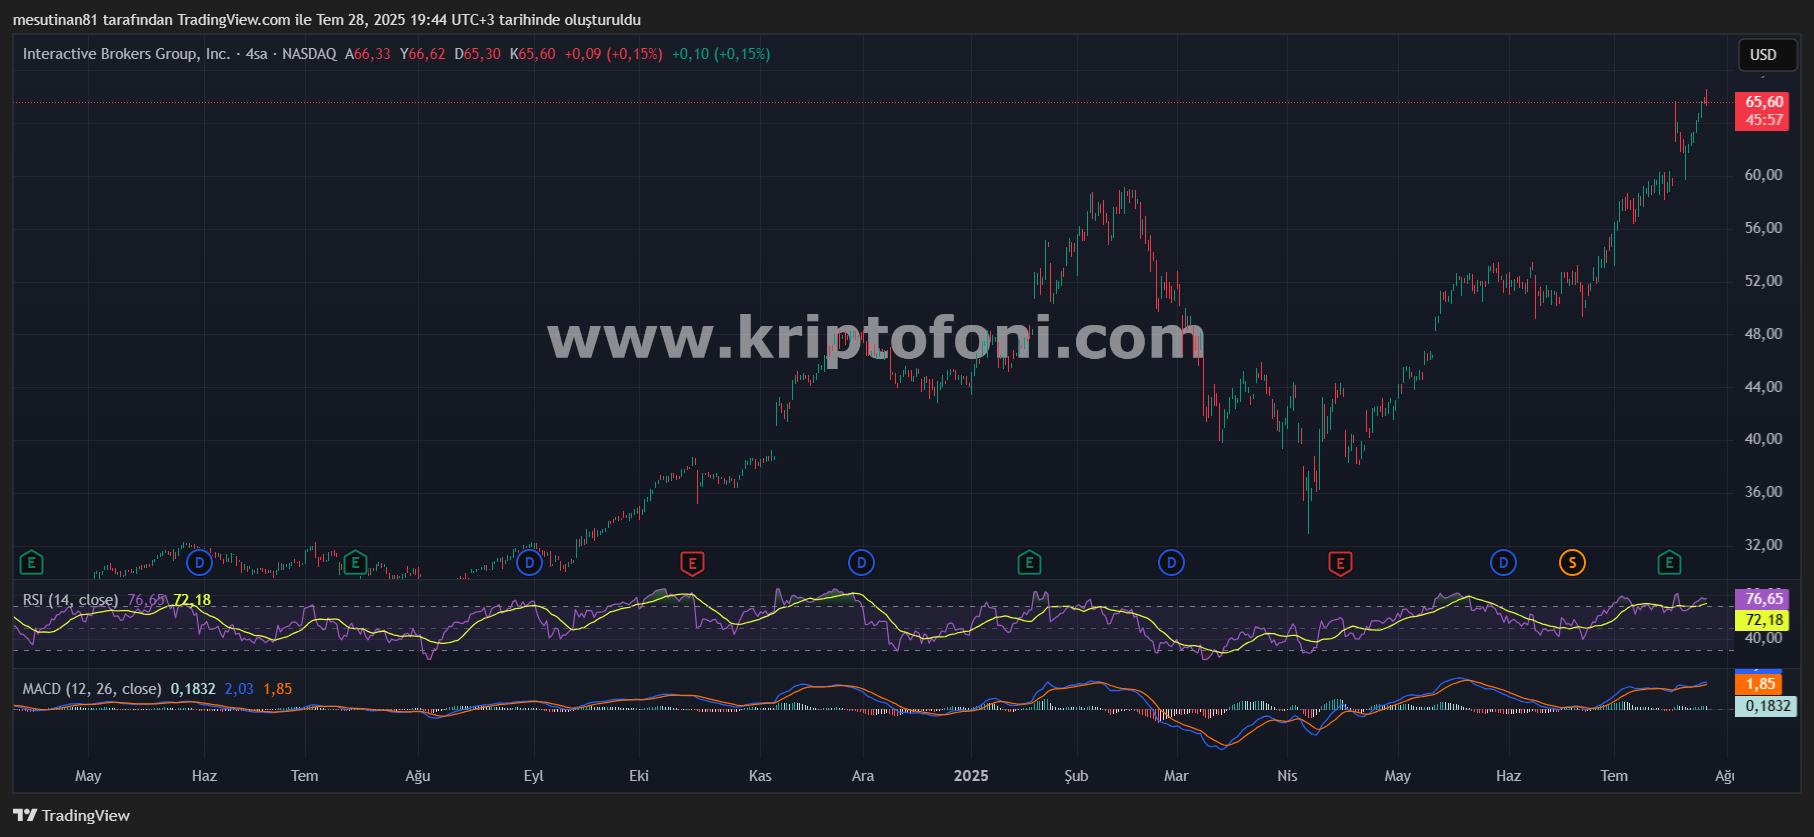Click the 0,1832 MACD histogram label on the axis
The height and width of the screenshot is (837, 1814).
pyautogui.click(x=1767, y=706)
